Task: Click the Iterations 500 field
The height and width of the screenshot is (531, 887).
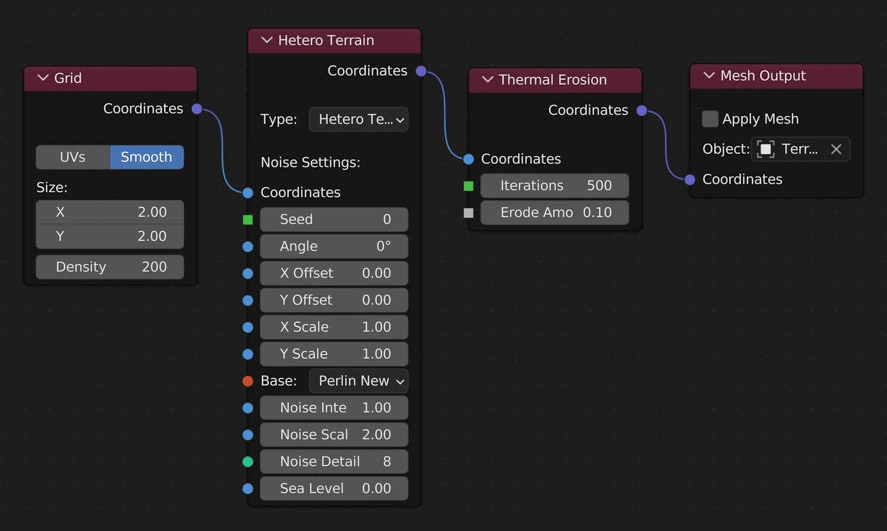Action: [554, 186]
